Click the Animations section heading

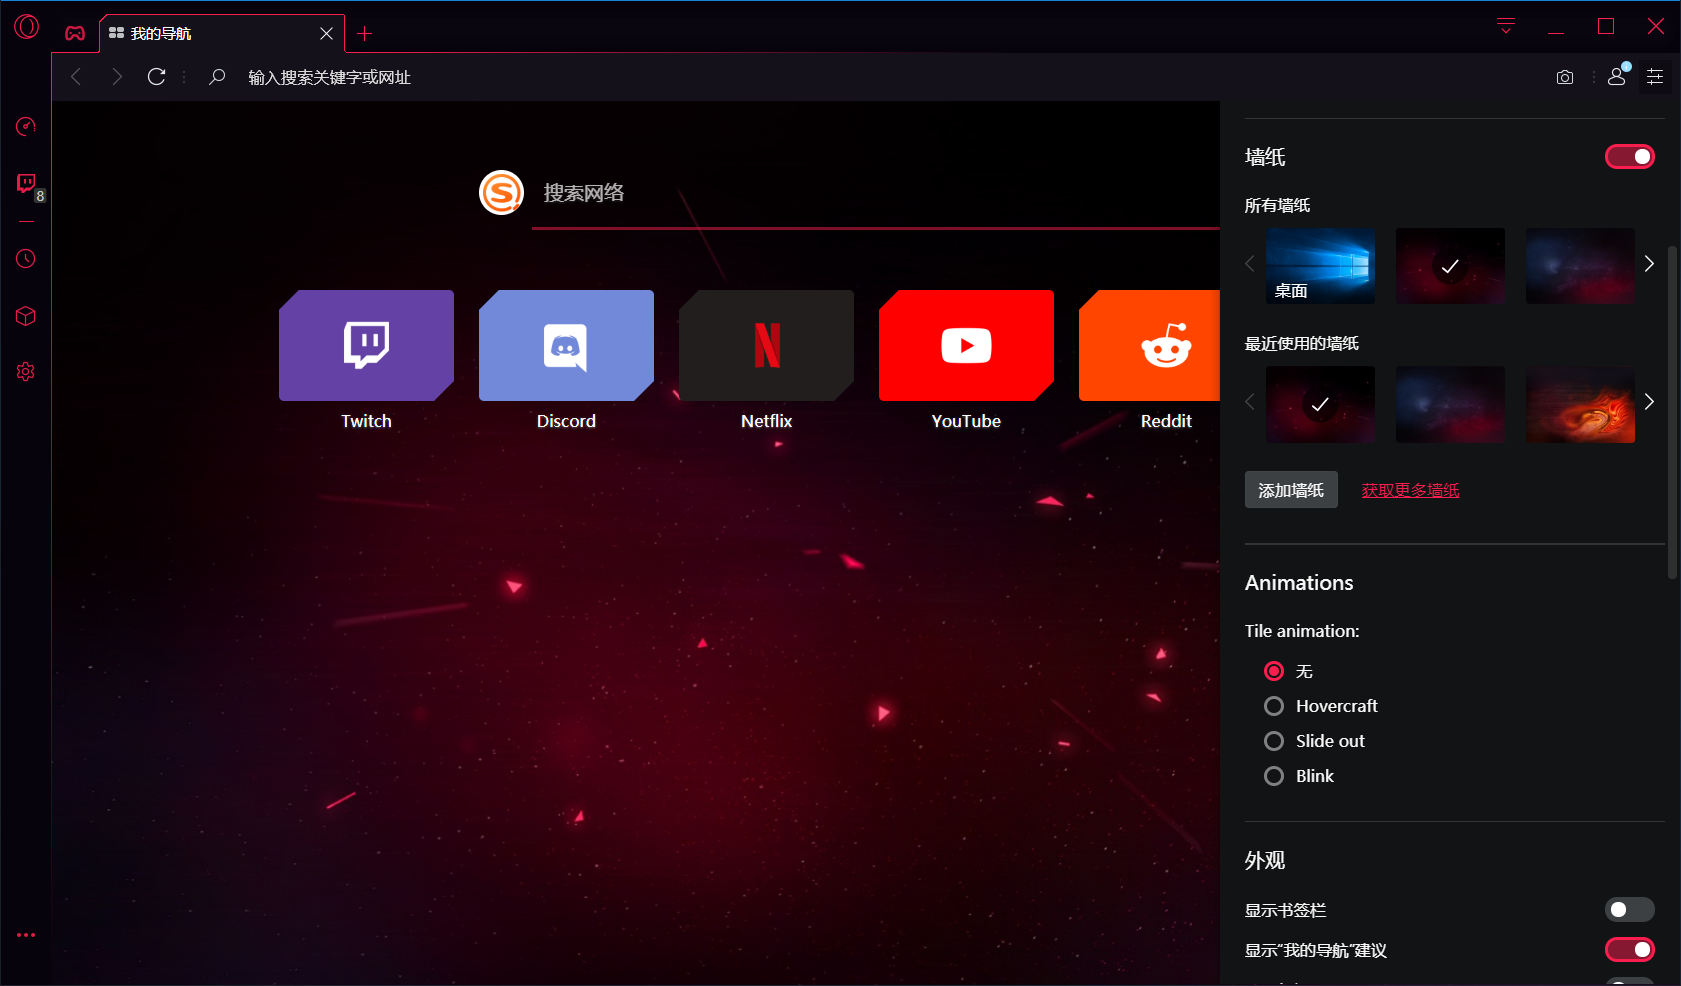(1299, 583)
